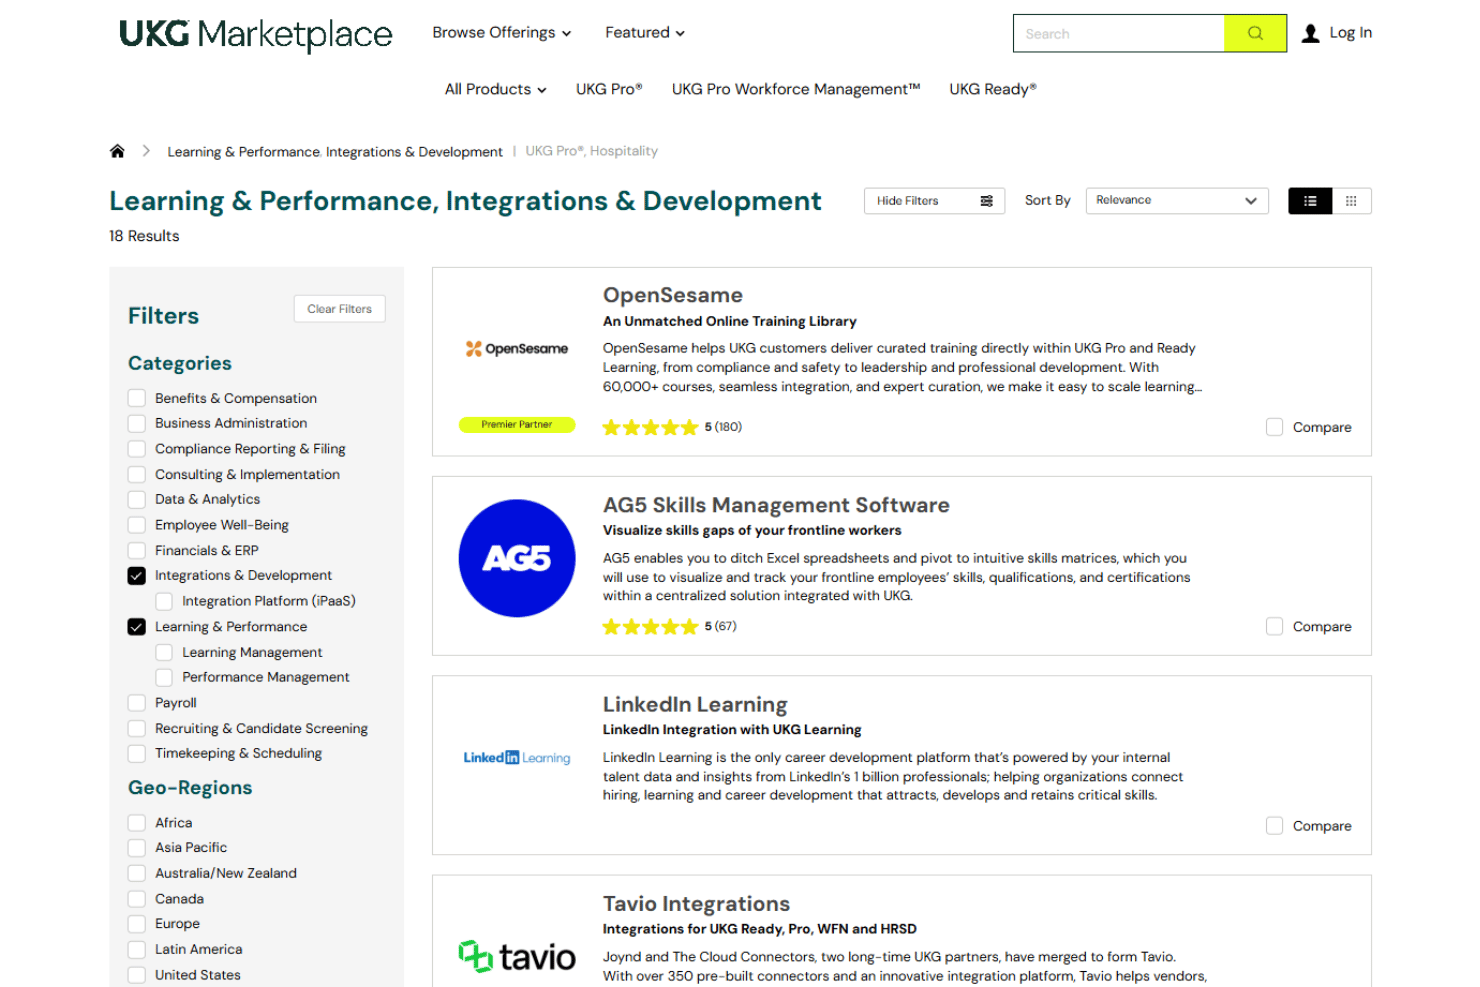Check the Data & Analytics filter
This screenshot has width=1480, height=987.
pyautogui.click(x=137, y=499)
